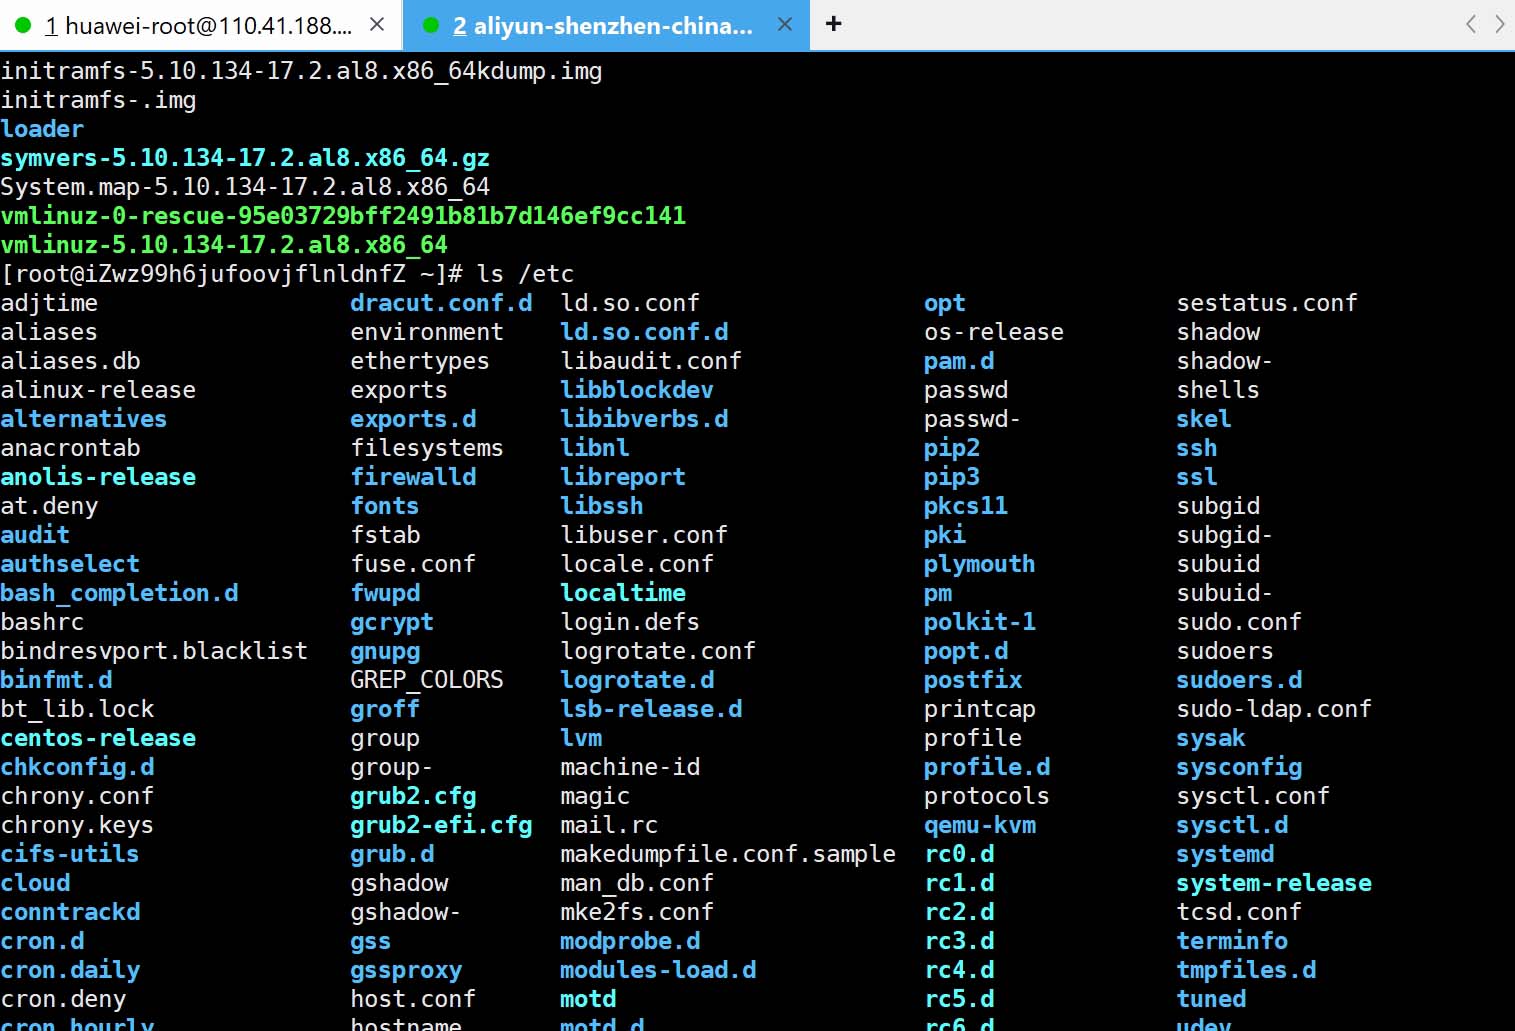Image resolution: width=1515 pixels, height=1031 pixels.
Task: Close the huawei-root tab with its X
Action: [x=377, y=24]
